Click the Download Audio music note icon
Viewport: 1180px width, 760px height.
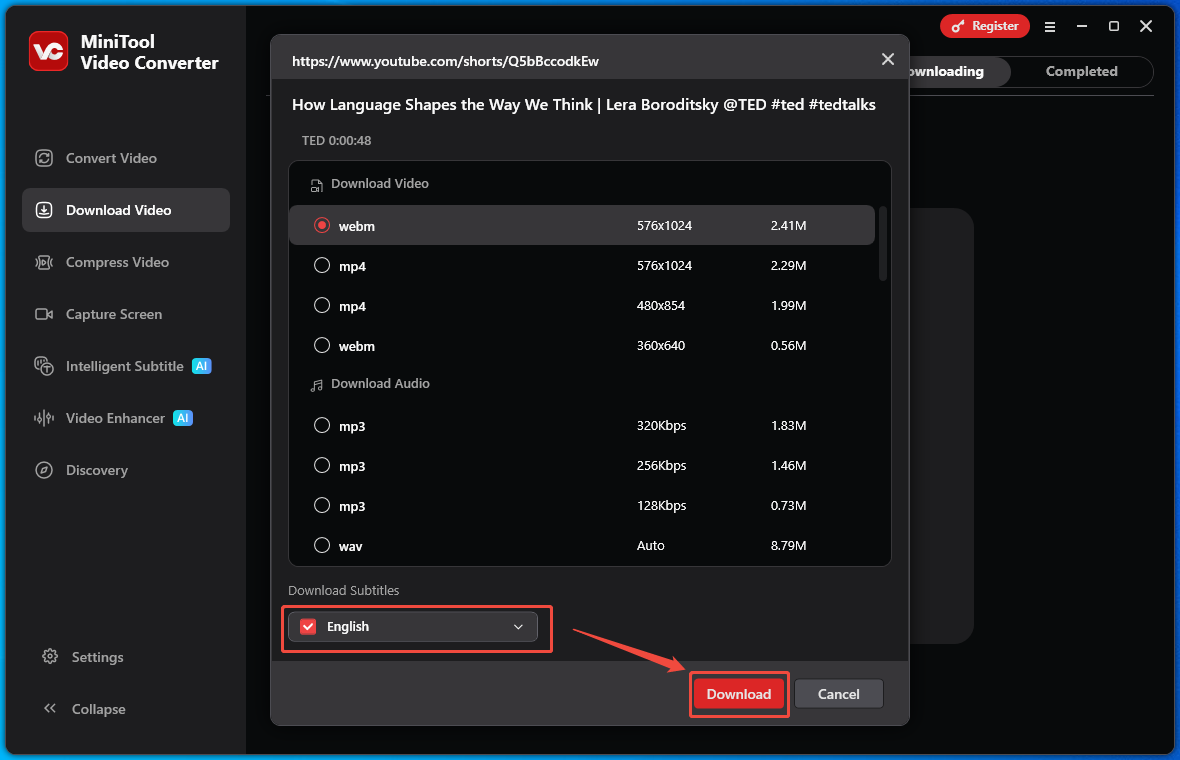tap(317, 385)
